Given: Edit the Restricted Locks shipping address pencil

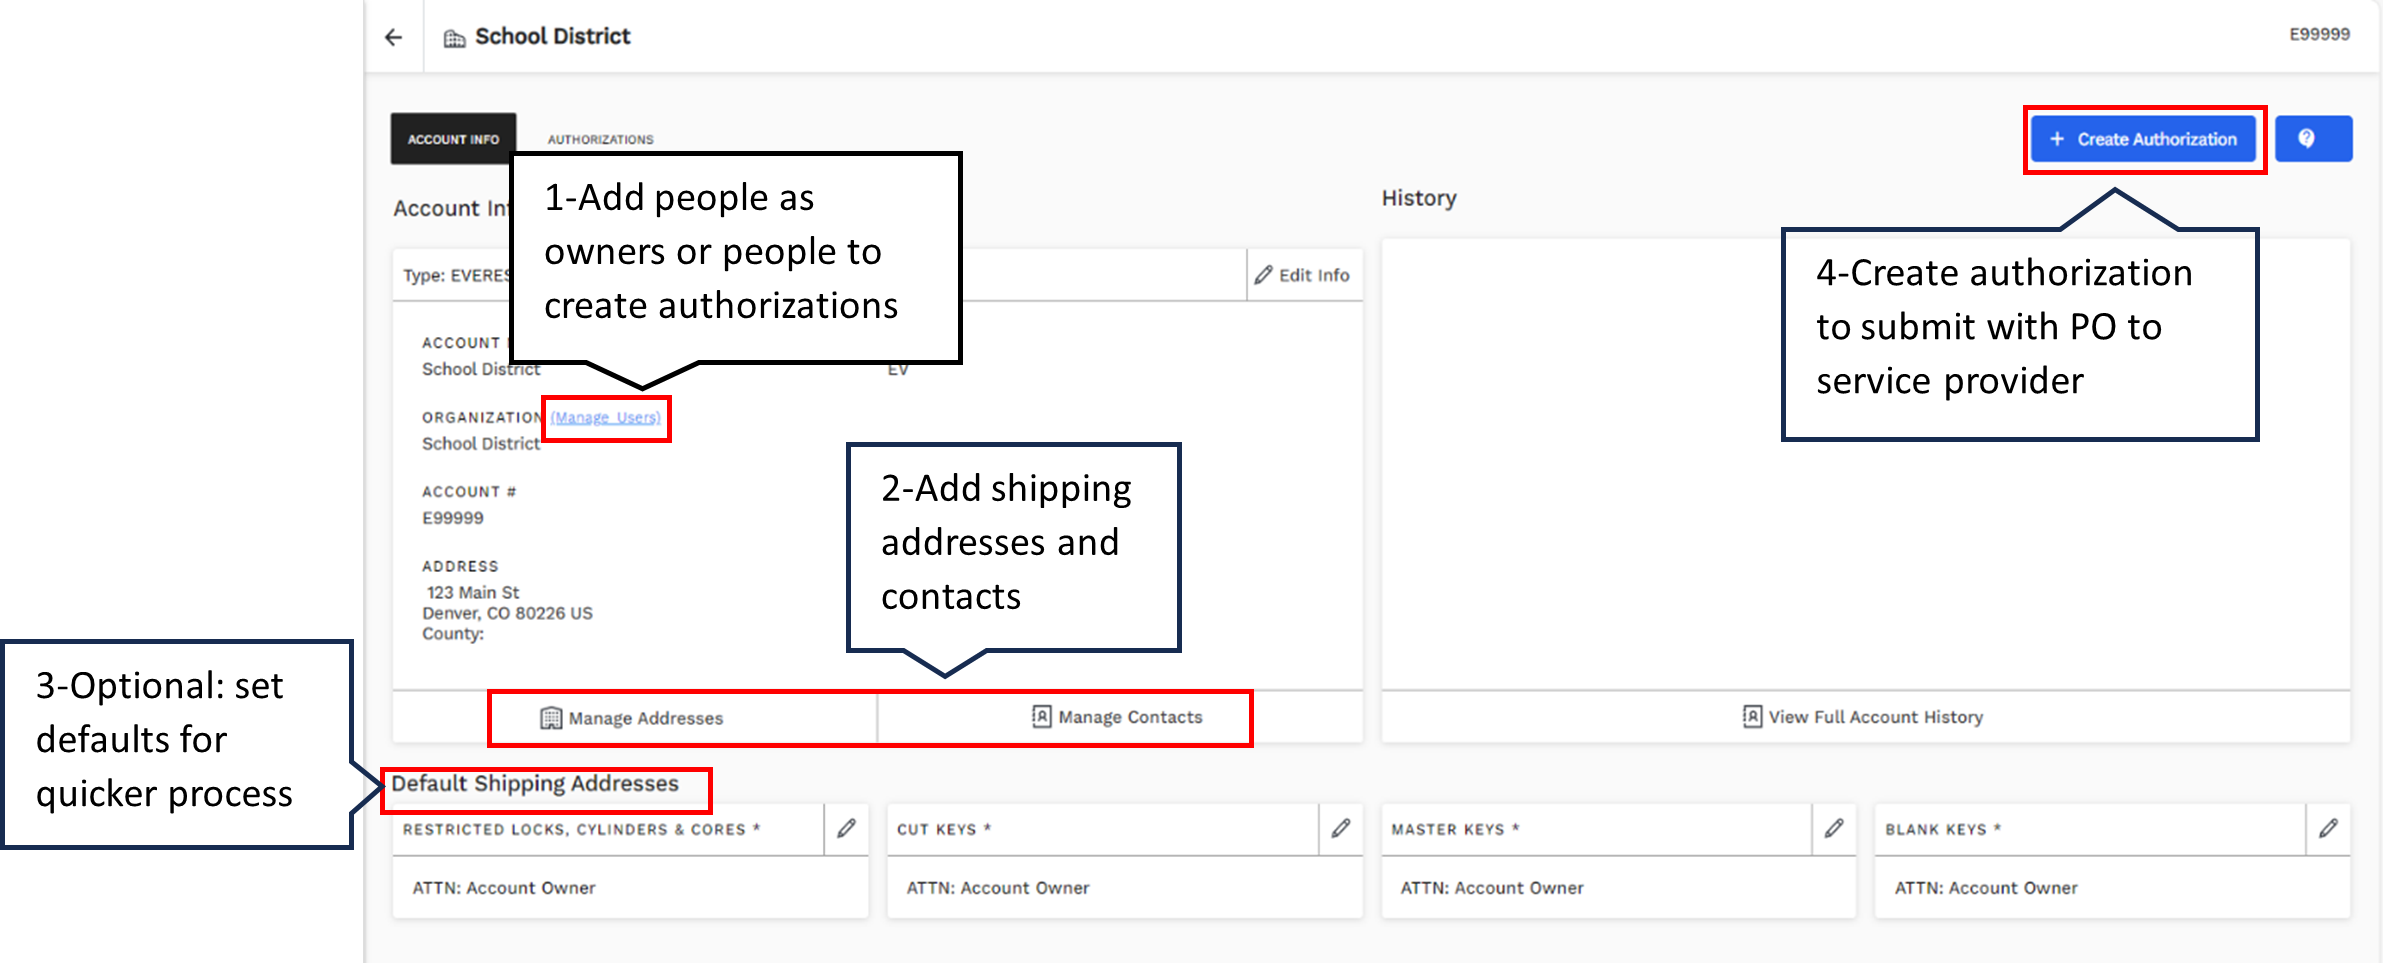Looking at the screenshot, I should (847, 828).
